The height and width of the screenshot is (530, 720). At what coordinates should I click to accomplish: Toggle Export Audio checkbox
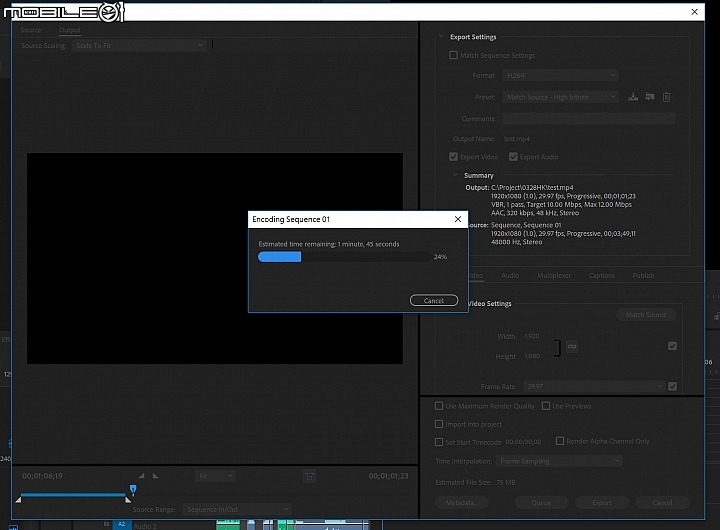513,157
